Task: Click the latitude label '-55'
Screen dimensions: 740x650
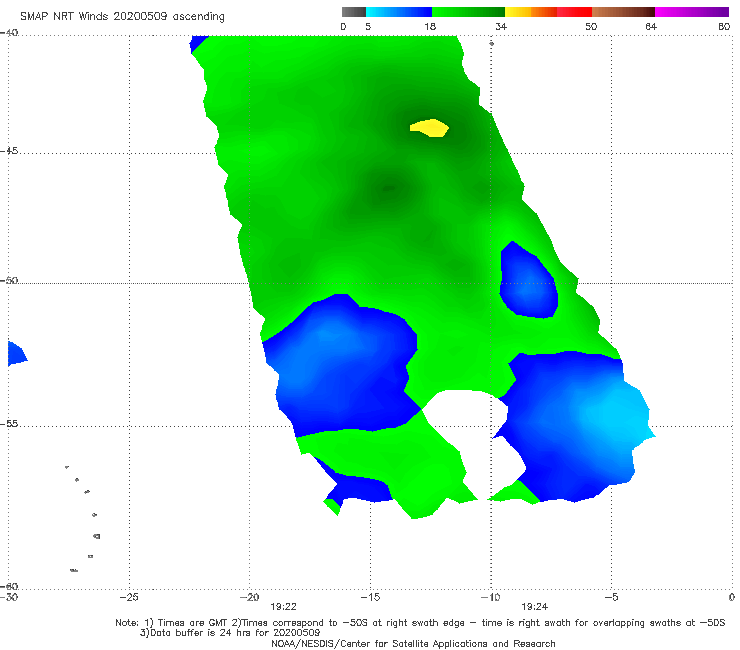Action: tap(9, 424)
